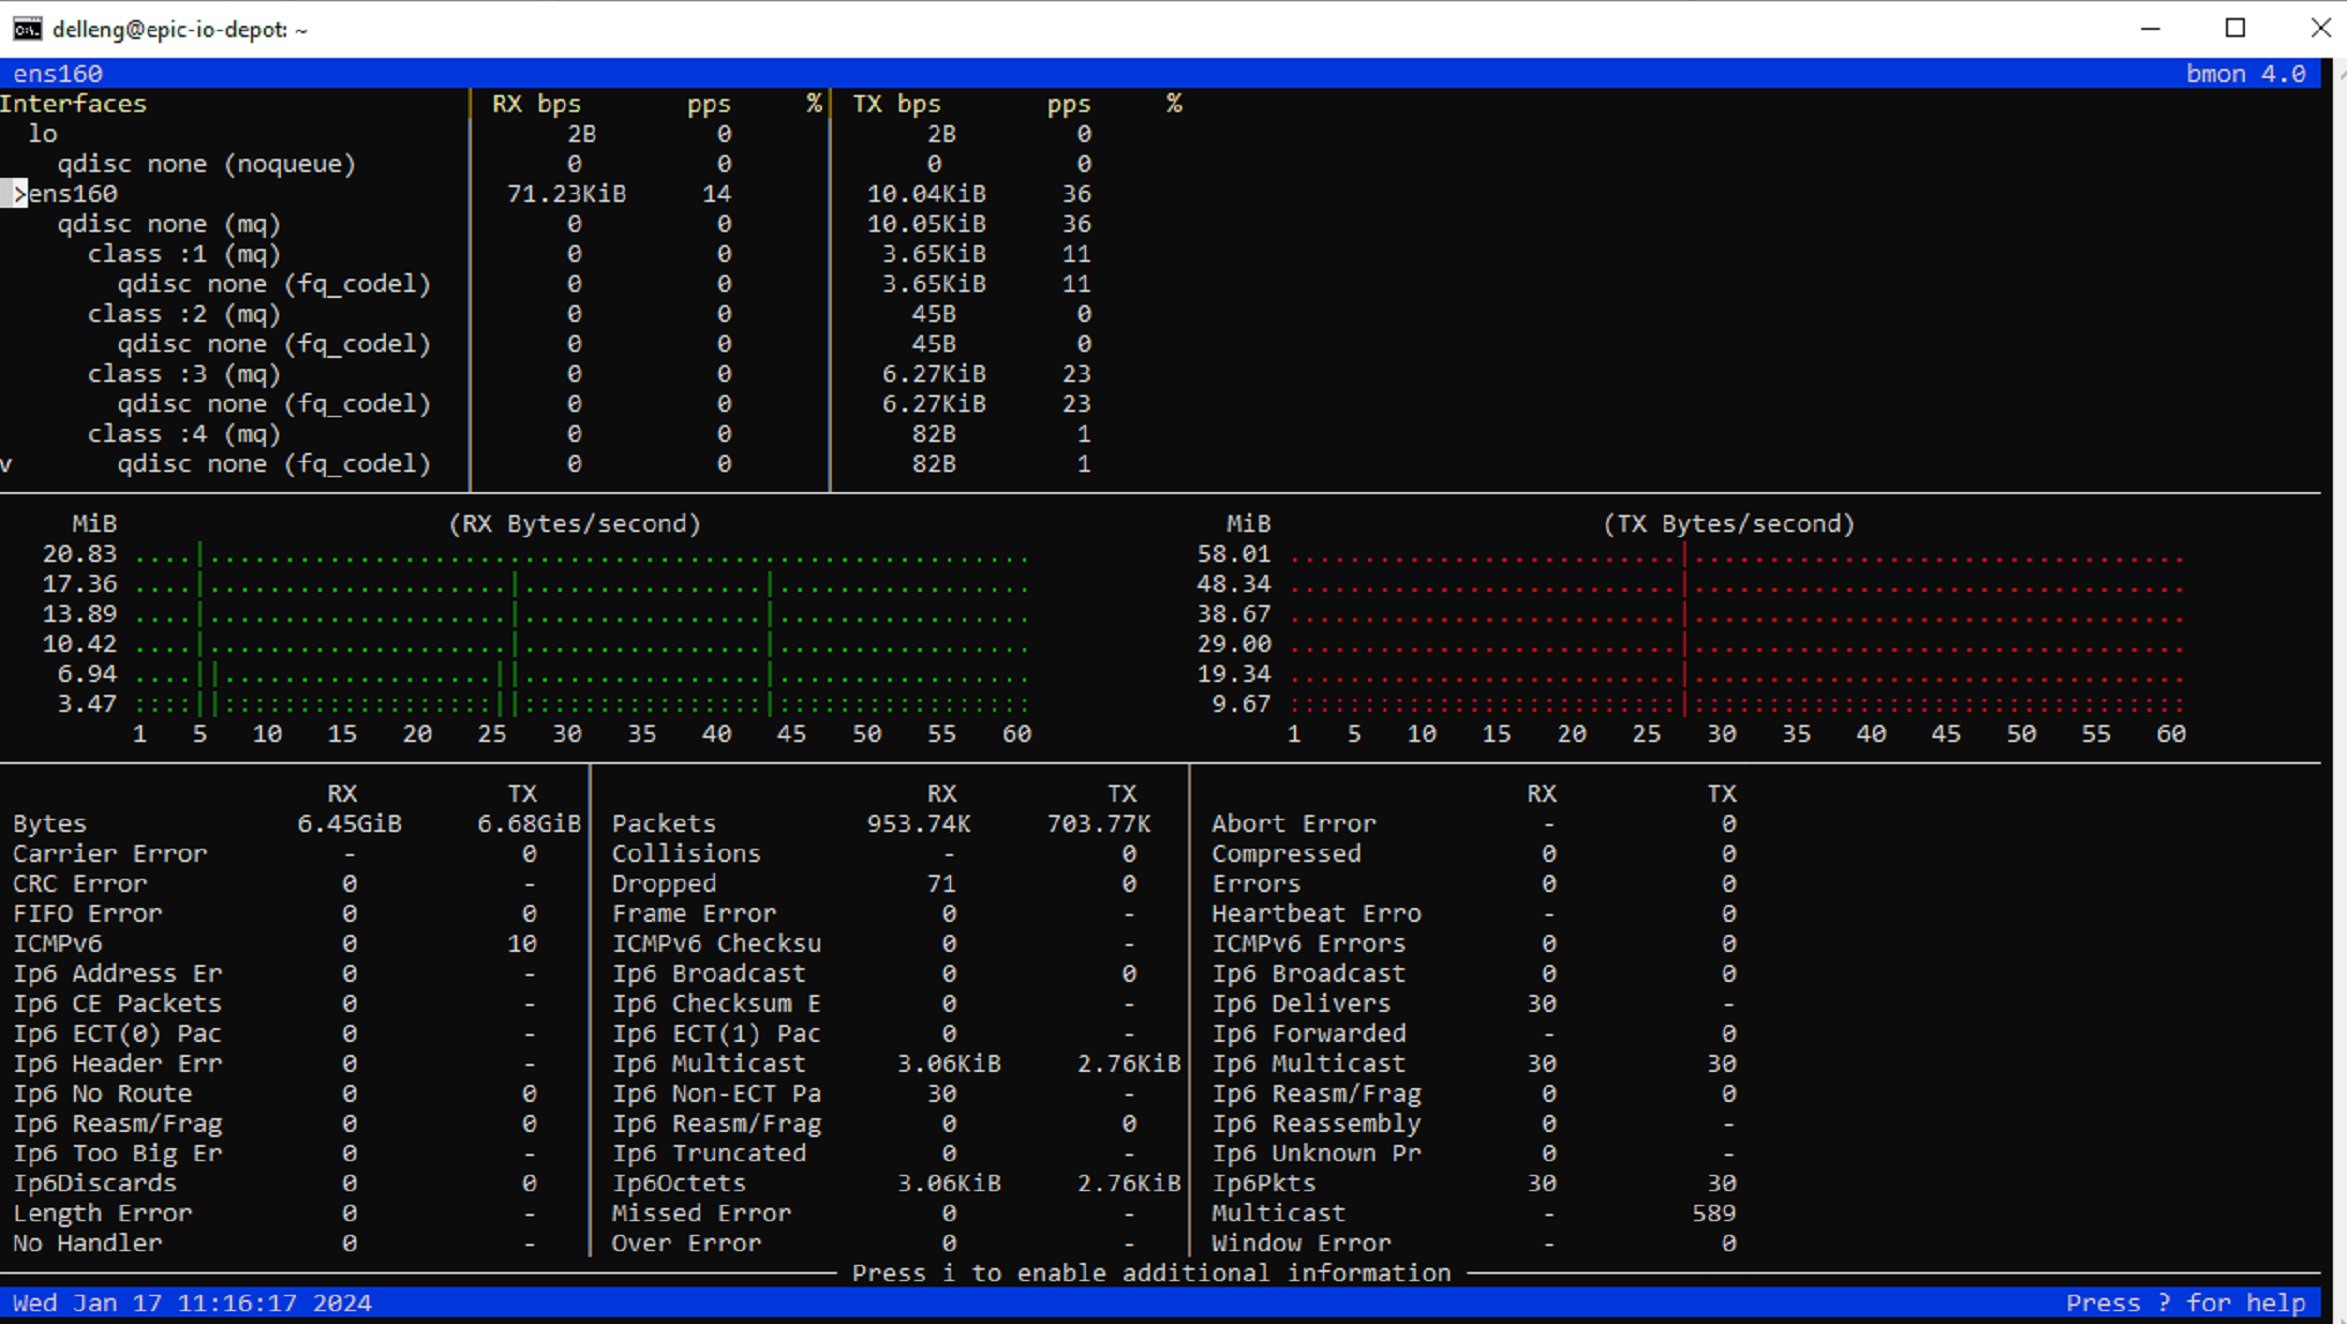Expand the lo interface entry

click(42, 132)
